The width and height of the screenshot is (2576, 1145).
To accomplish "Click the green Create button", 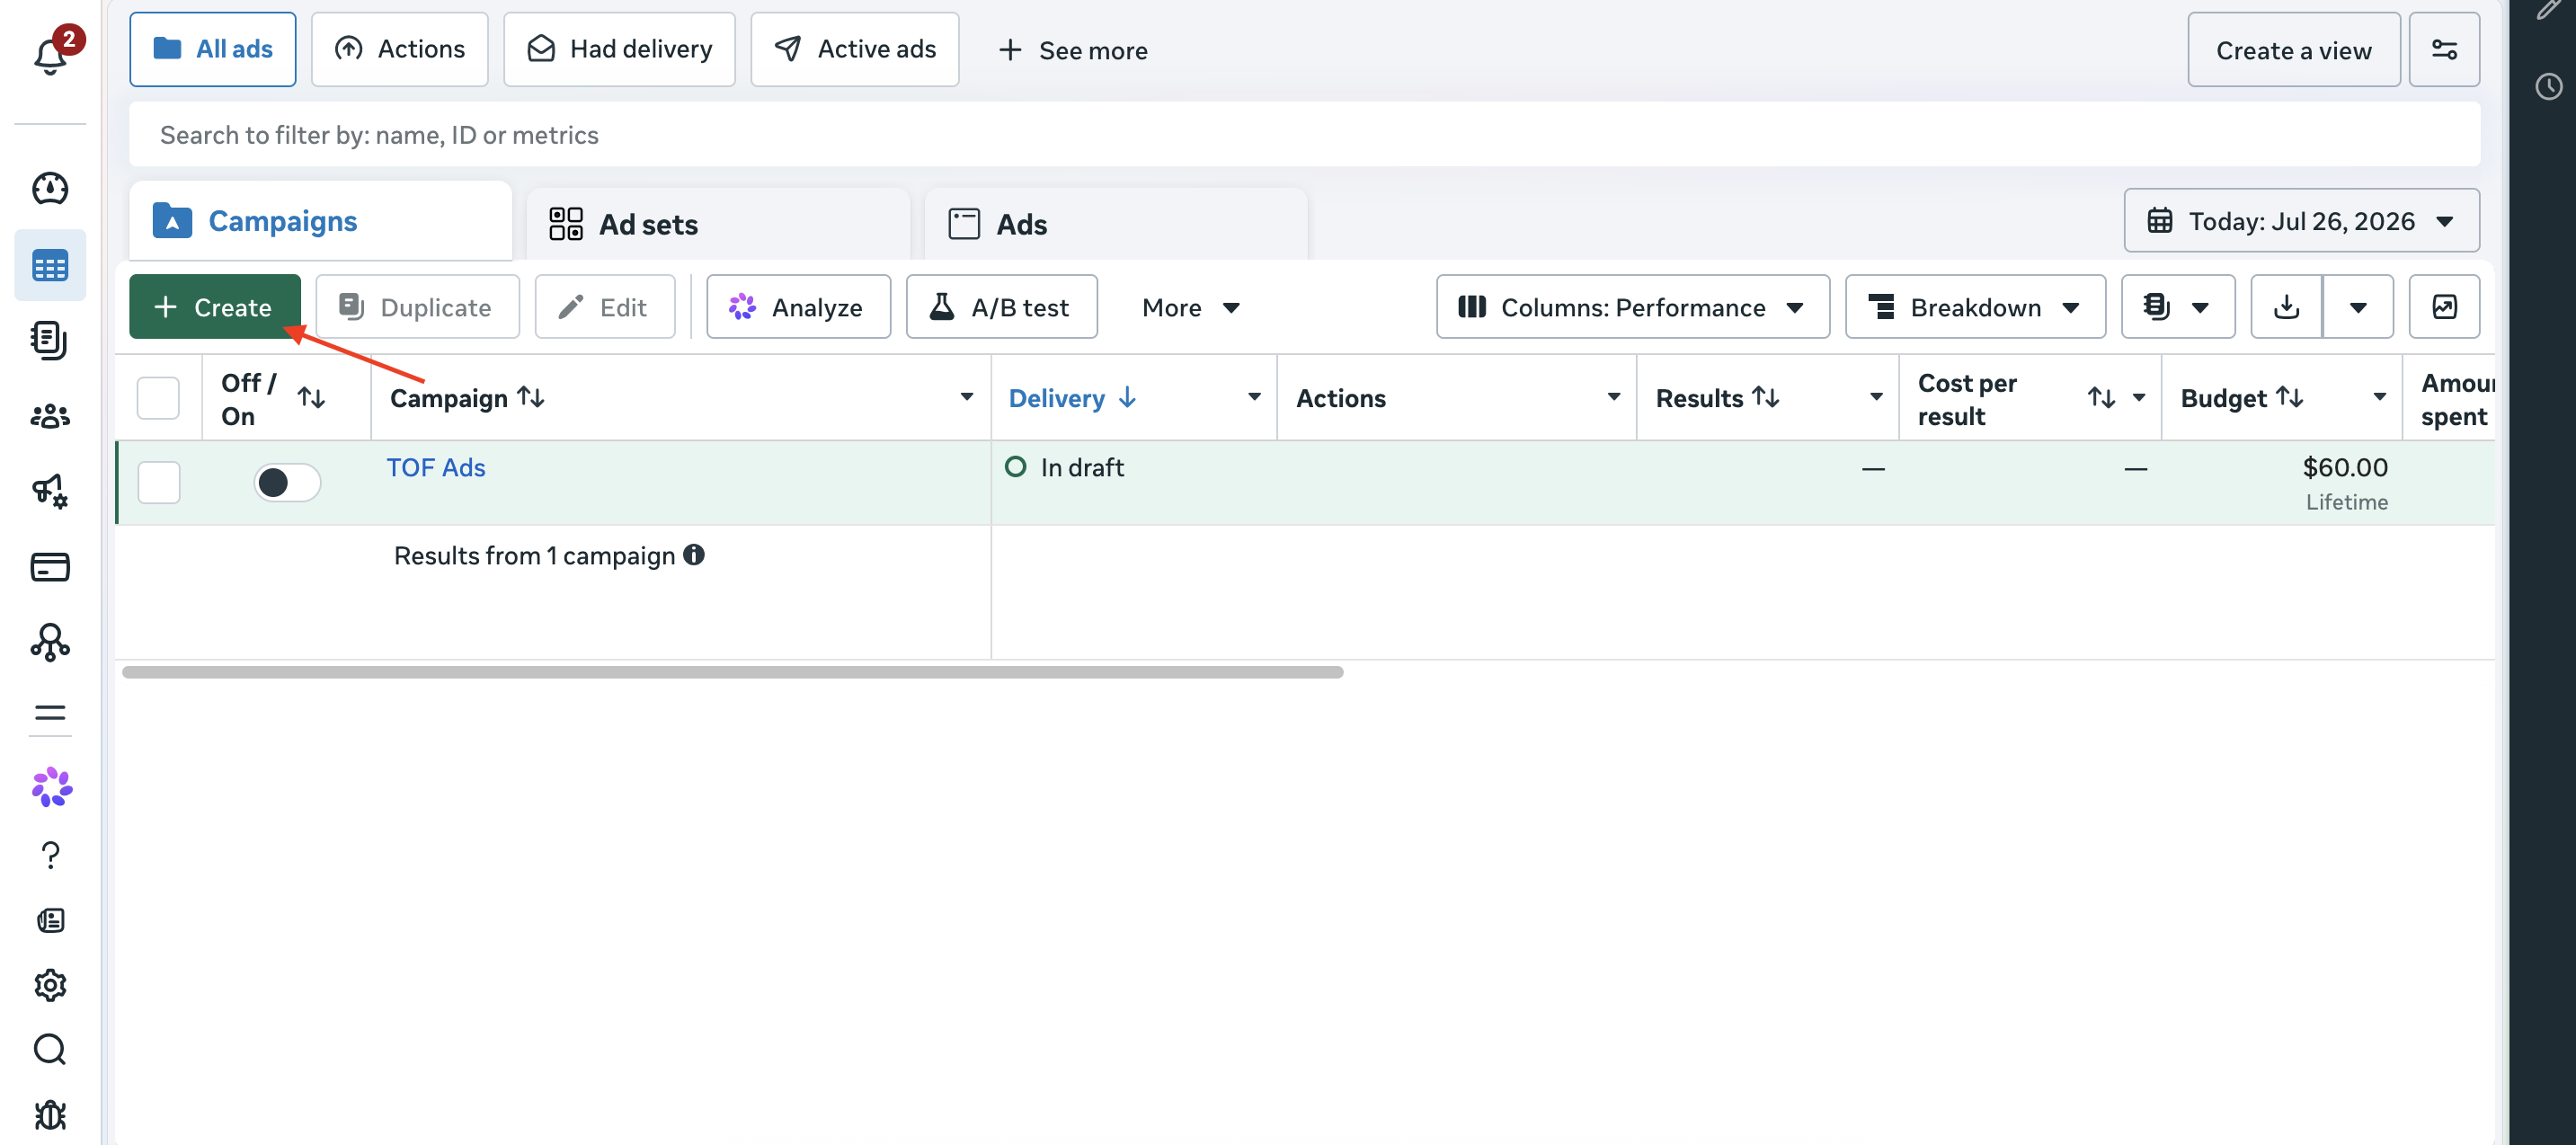I will (x=214, y=307).
